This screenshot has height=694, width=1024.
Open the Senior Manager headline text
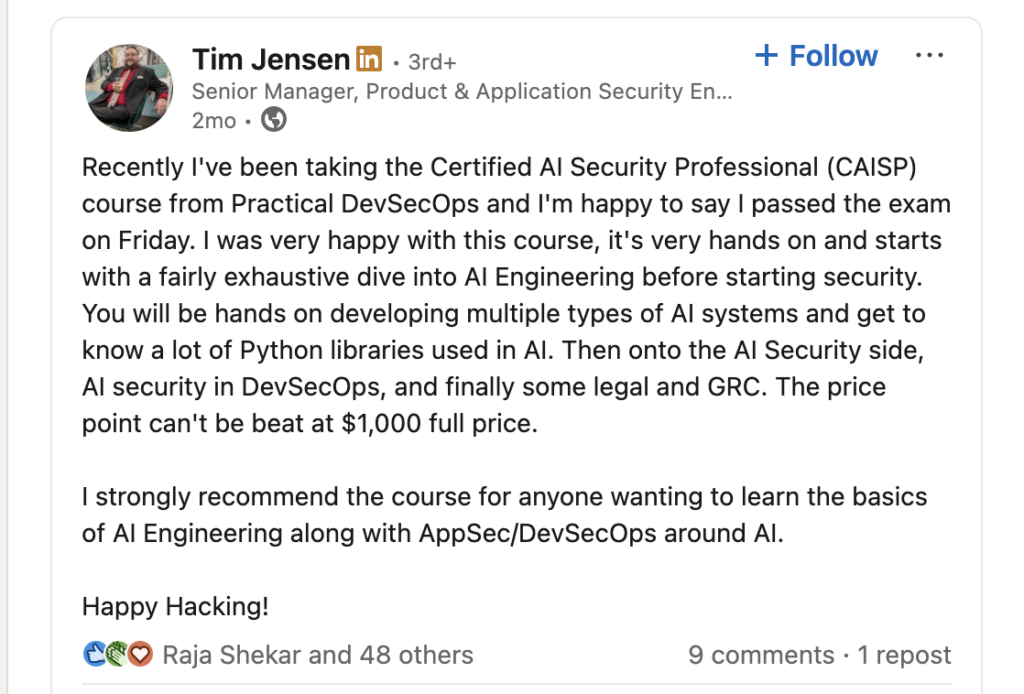(462, 91)
